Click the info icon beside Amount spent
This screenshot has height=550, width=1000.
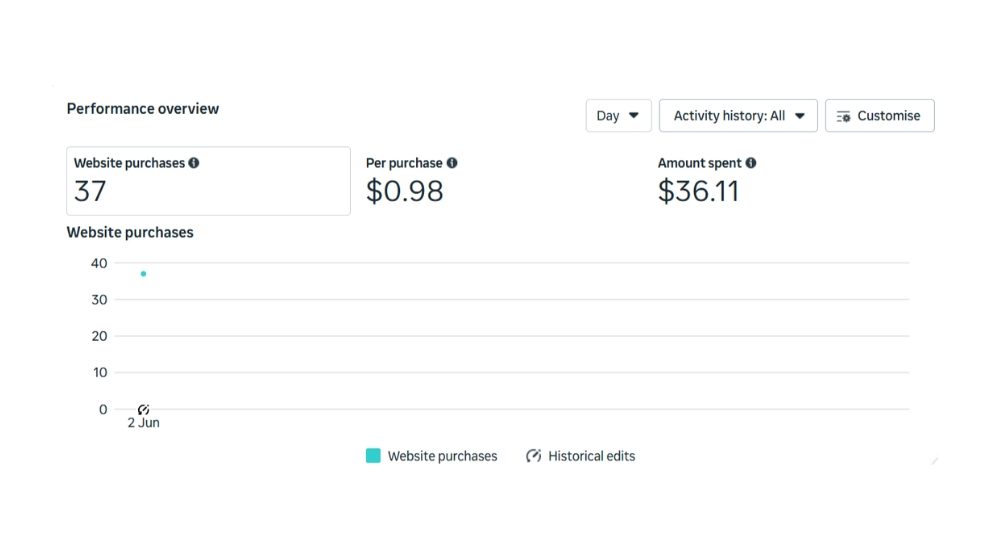751,163
